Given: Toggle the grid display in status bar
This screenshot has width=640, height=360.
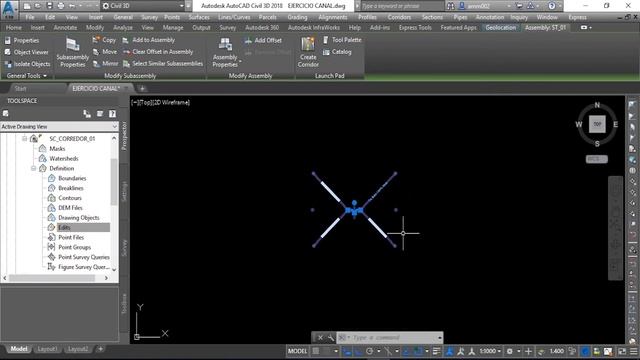Looking at the screenshot, I should tap(316, 351).
